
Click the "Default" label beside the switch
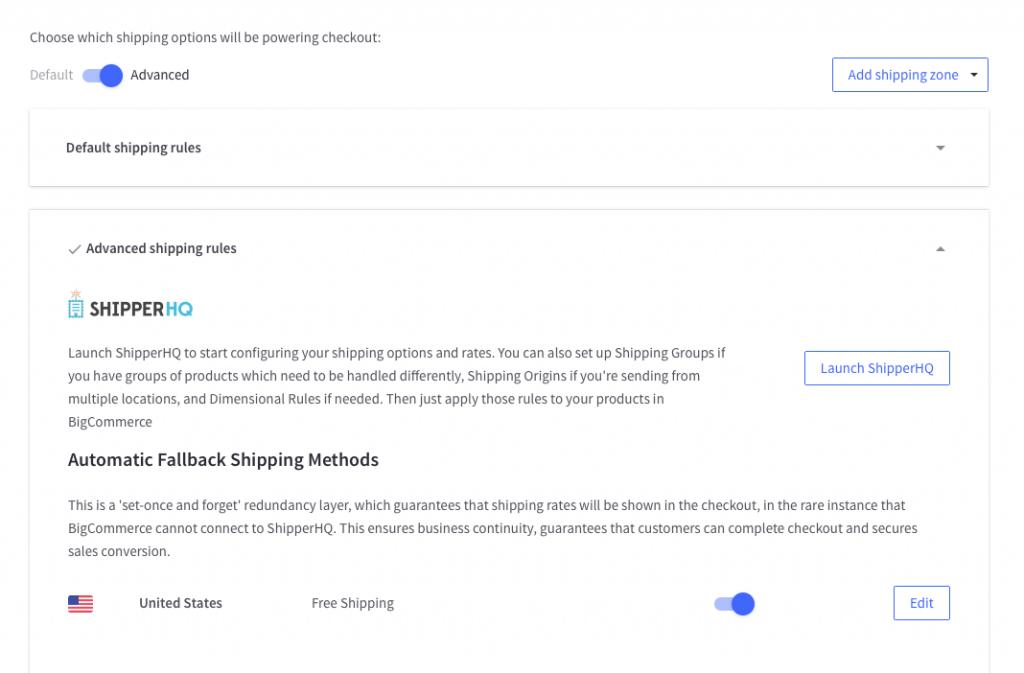(x=51, y=75)
